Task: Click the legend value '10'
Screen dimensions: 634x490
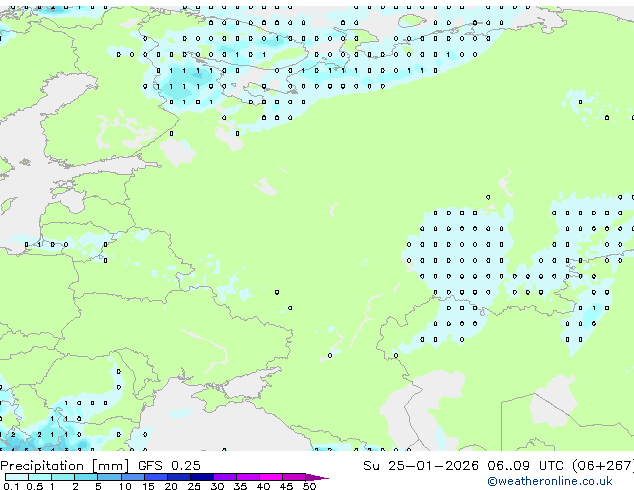Action: pyautogui.click(x=125, y=486)
